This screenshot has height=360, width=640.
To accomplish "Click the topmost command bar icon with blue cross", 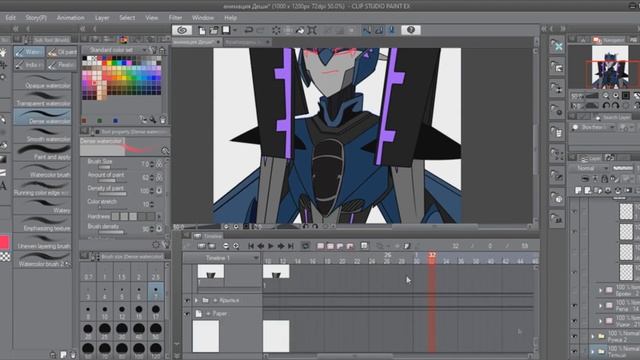I will pos(558,46).
